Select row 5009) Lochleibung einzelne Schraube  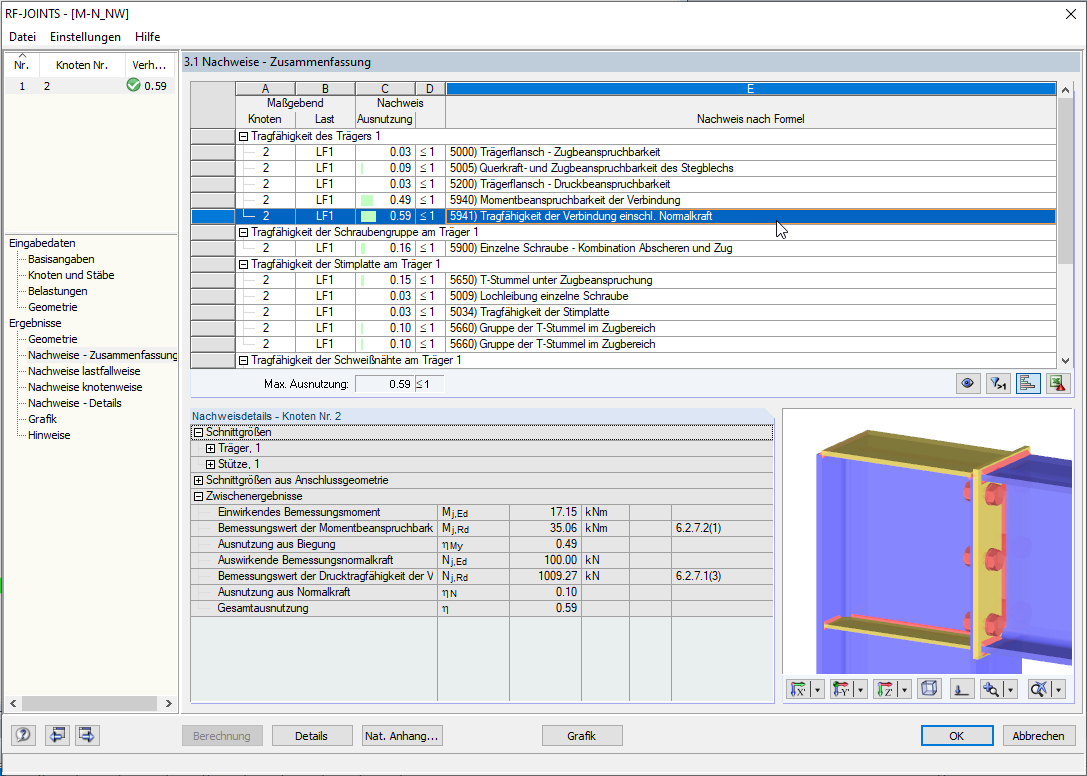coord(646,296)
